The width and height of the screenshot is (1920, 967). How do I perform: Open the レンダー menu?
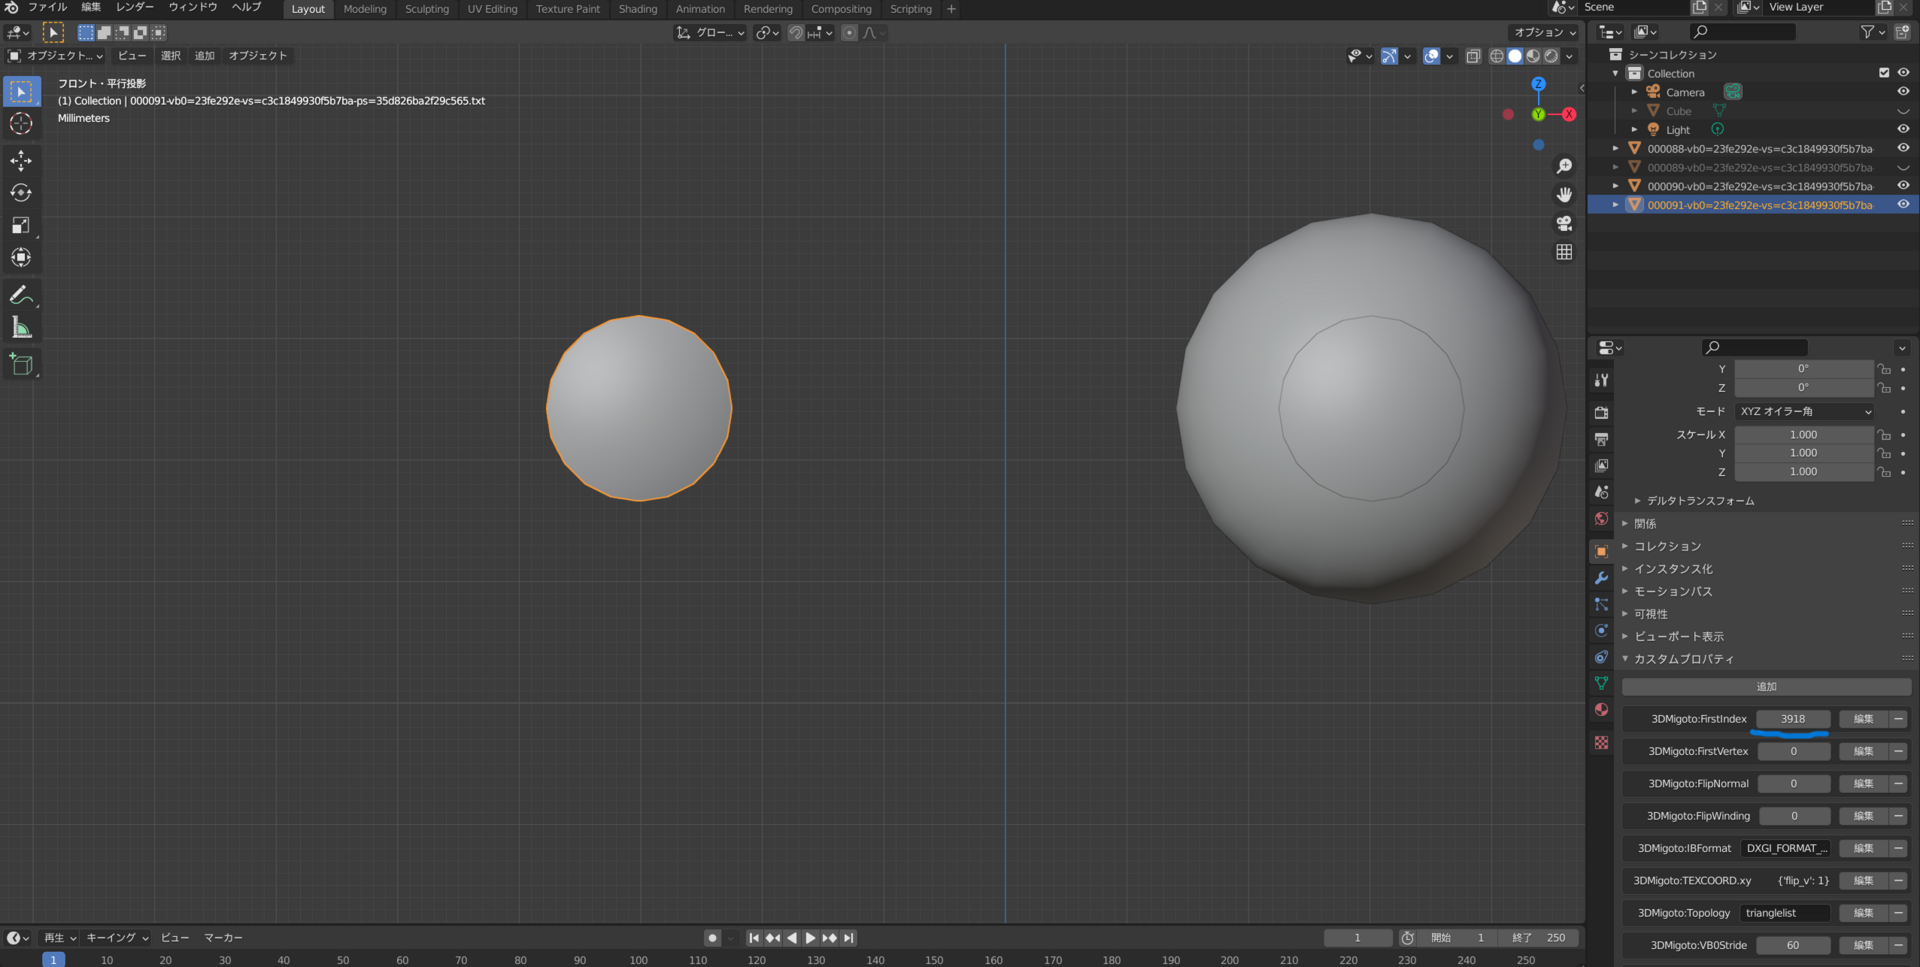pyautogui.click(x=135, y=7)
